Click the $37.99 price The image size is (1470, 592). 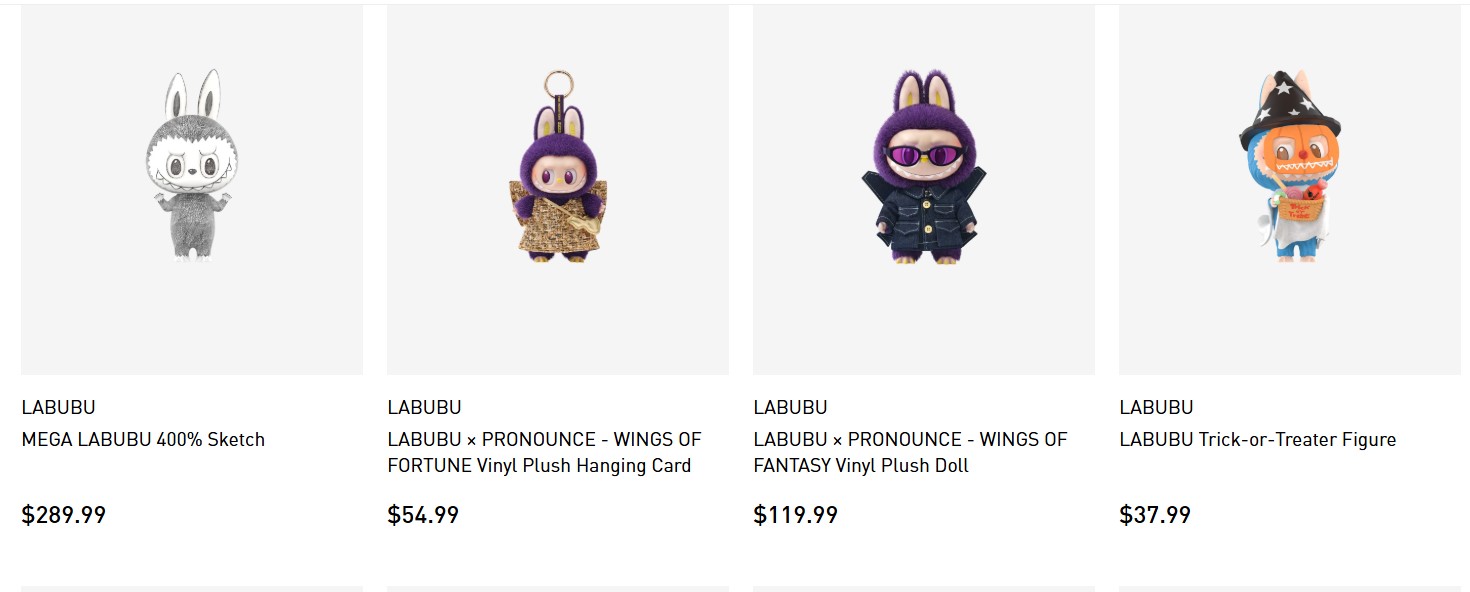coord(1155,515)
